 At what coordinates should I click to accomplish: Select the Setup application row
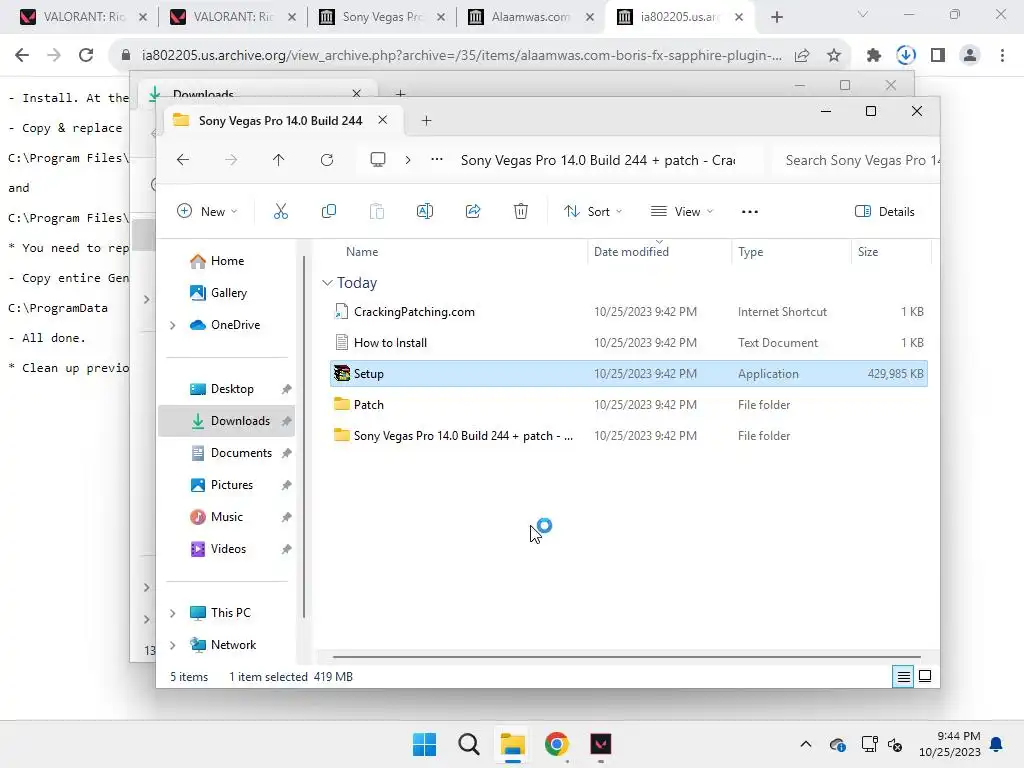point(628,374)
